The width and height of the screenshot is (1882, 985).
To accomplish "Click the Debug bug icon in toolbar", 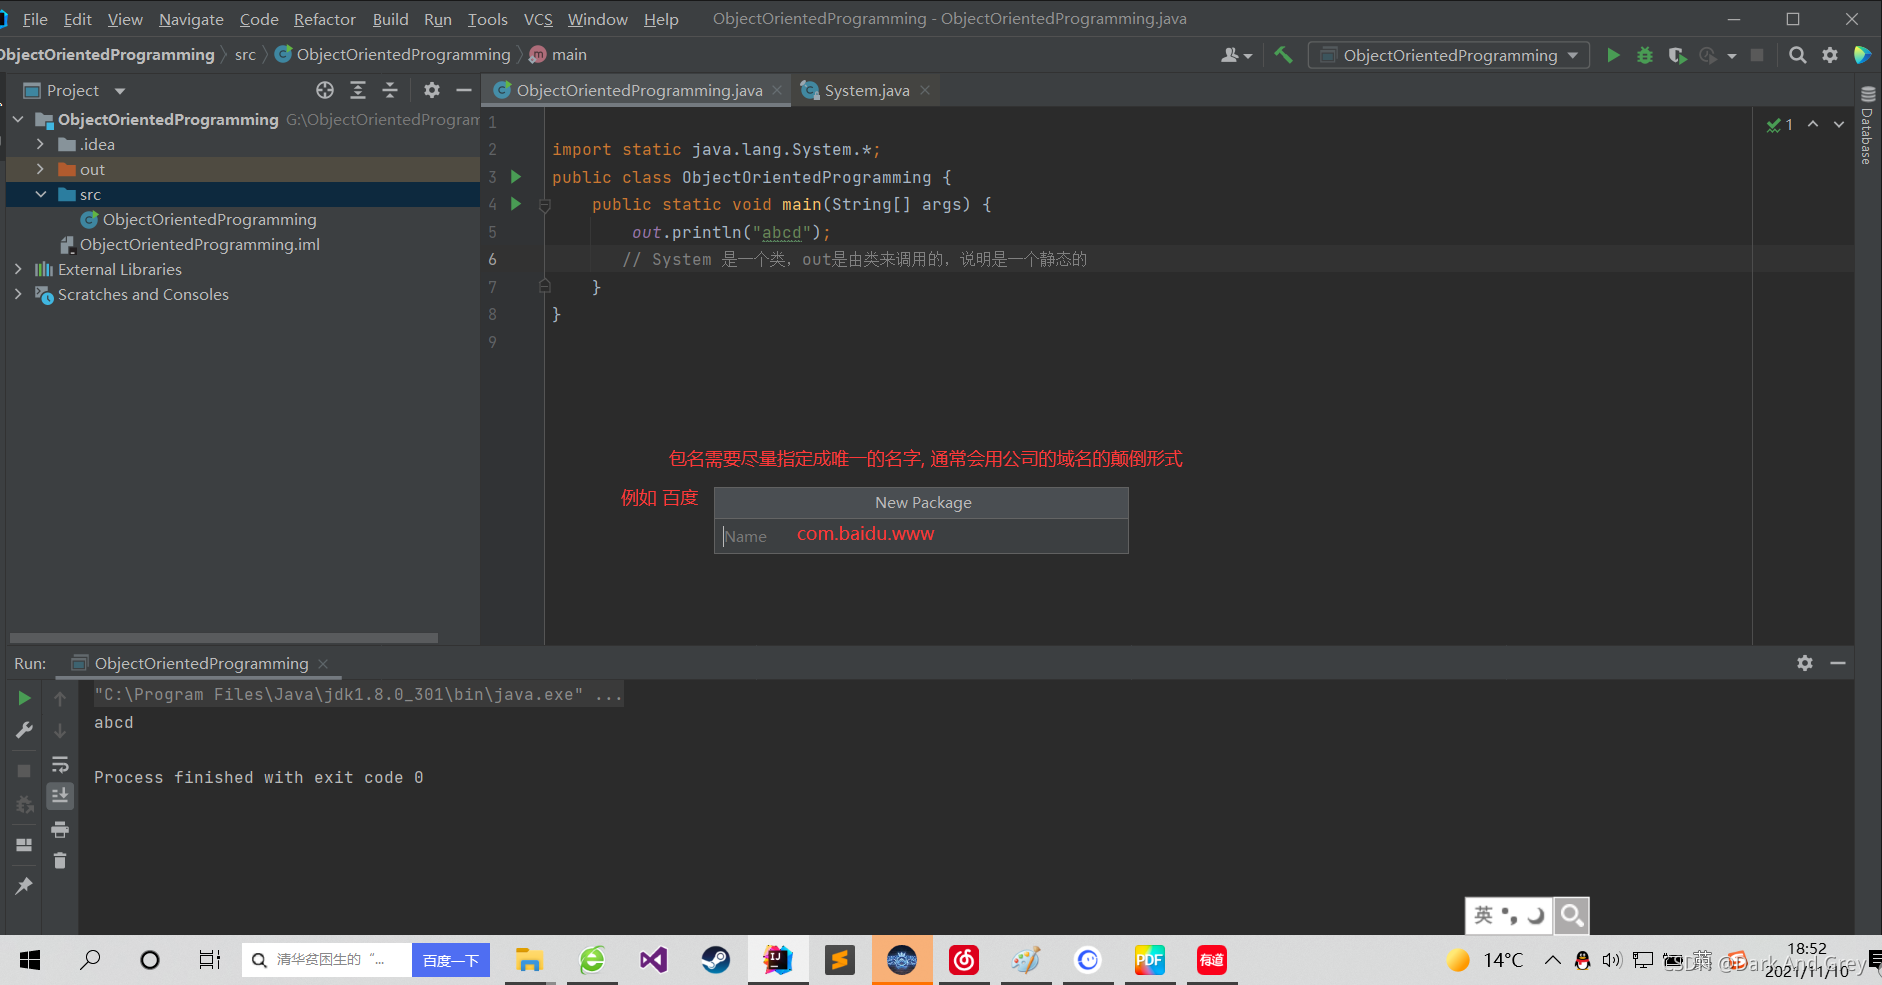I will point(1645,55).
